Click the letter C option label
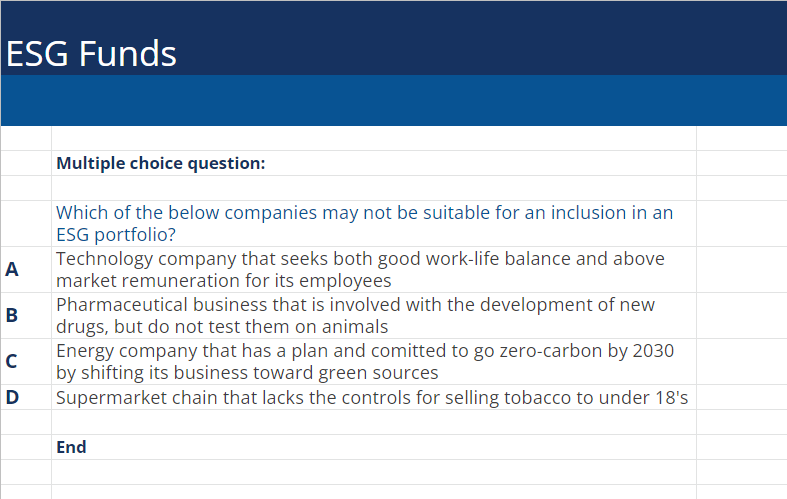Screen dimensions: 787x499 pos(12,362)
